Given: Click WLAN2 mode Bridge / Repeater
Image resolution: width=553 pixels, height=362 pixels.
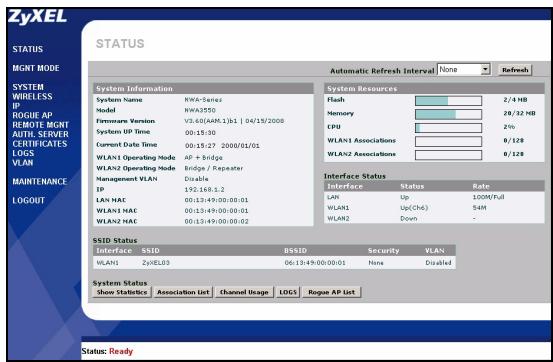Looking at the screenshot, I should coord(213,168).
